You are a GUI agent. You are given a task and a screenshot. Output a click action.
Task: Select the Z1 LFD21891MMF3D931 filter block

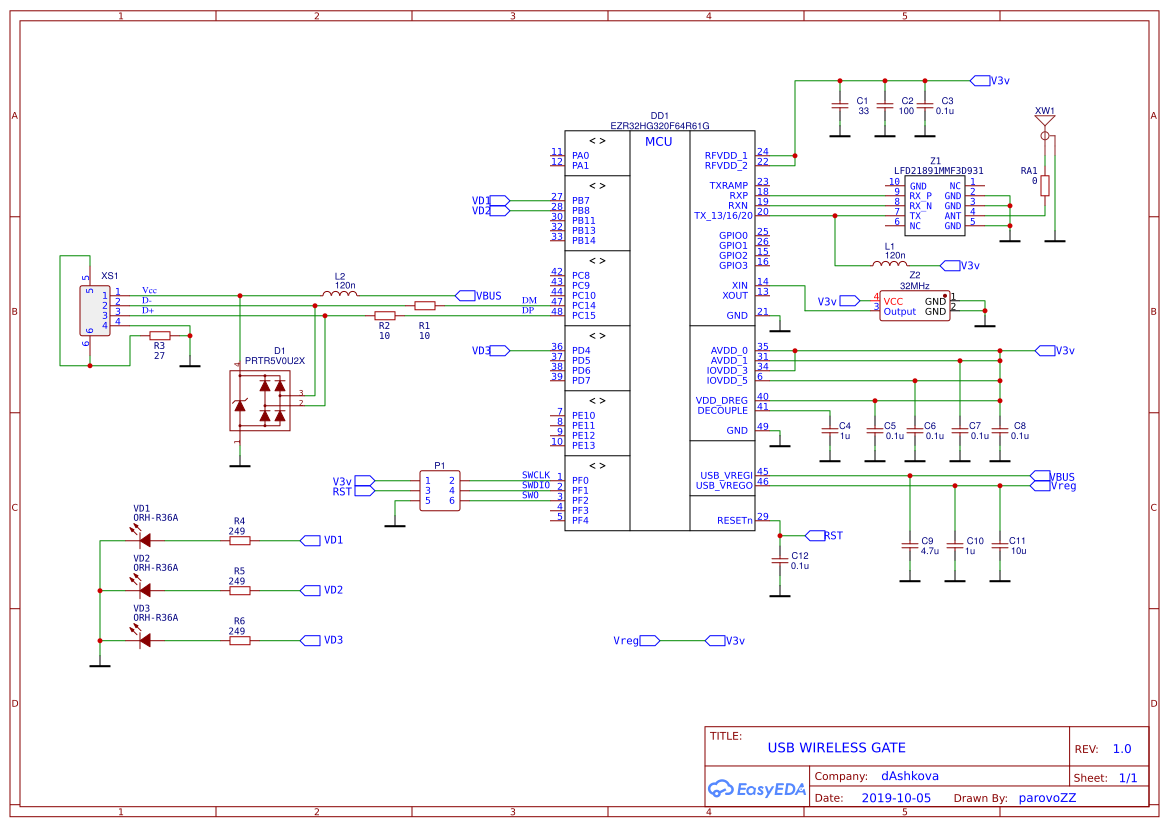tap(935, 206)
